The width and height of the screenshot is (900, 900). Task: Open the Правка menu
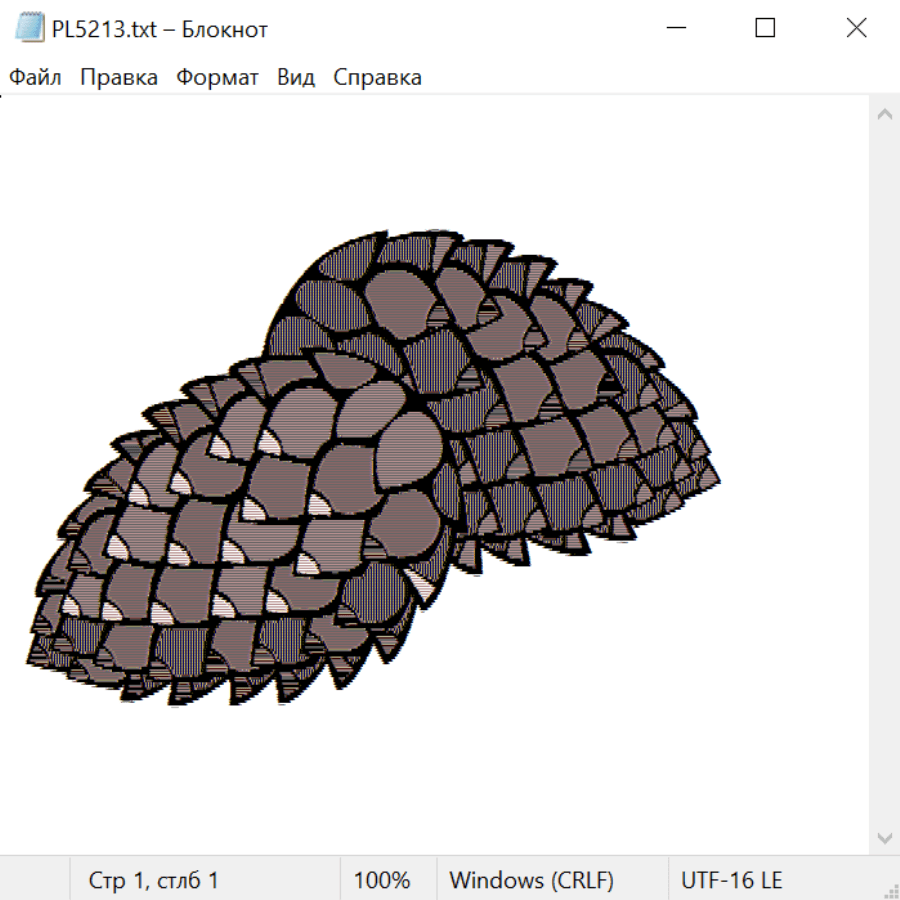click(119, 78)
